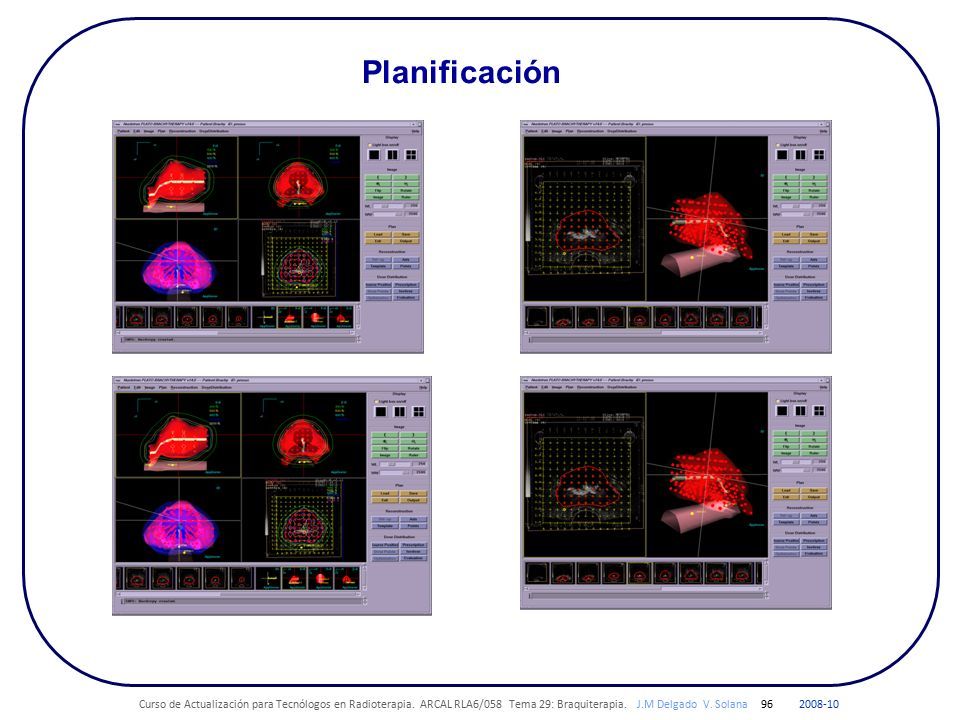The image size is (960, 720).
Task: Select single-view layout icon in lower-left PLATO window
Action: coord(381,411)
